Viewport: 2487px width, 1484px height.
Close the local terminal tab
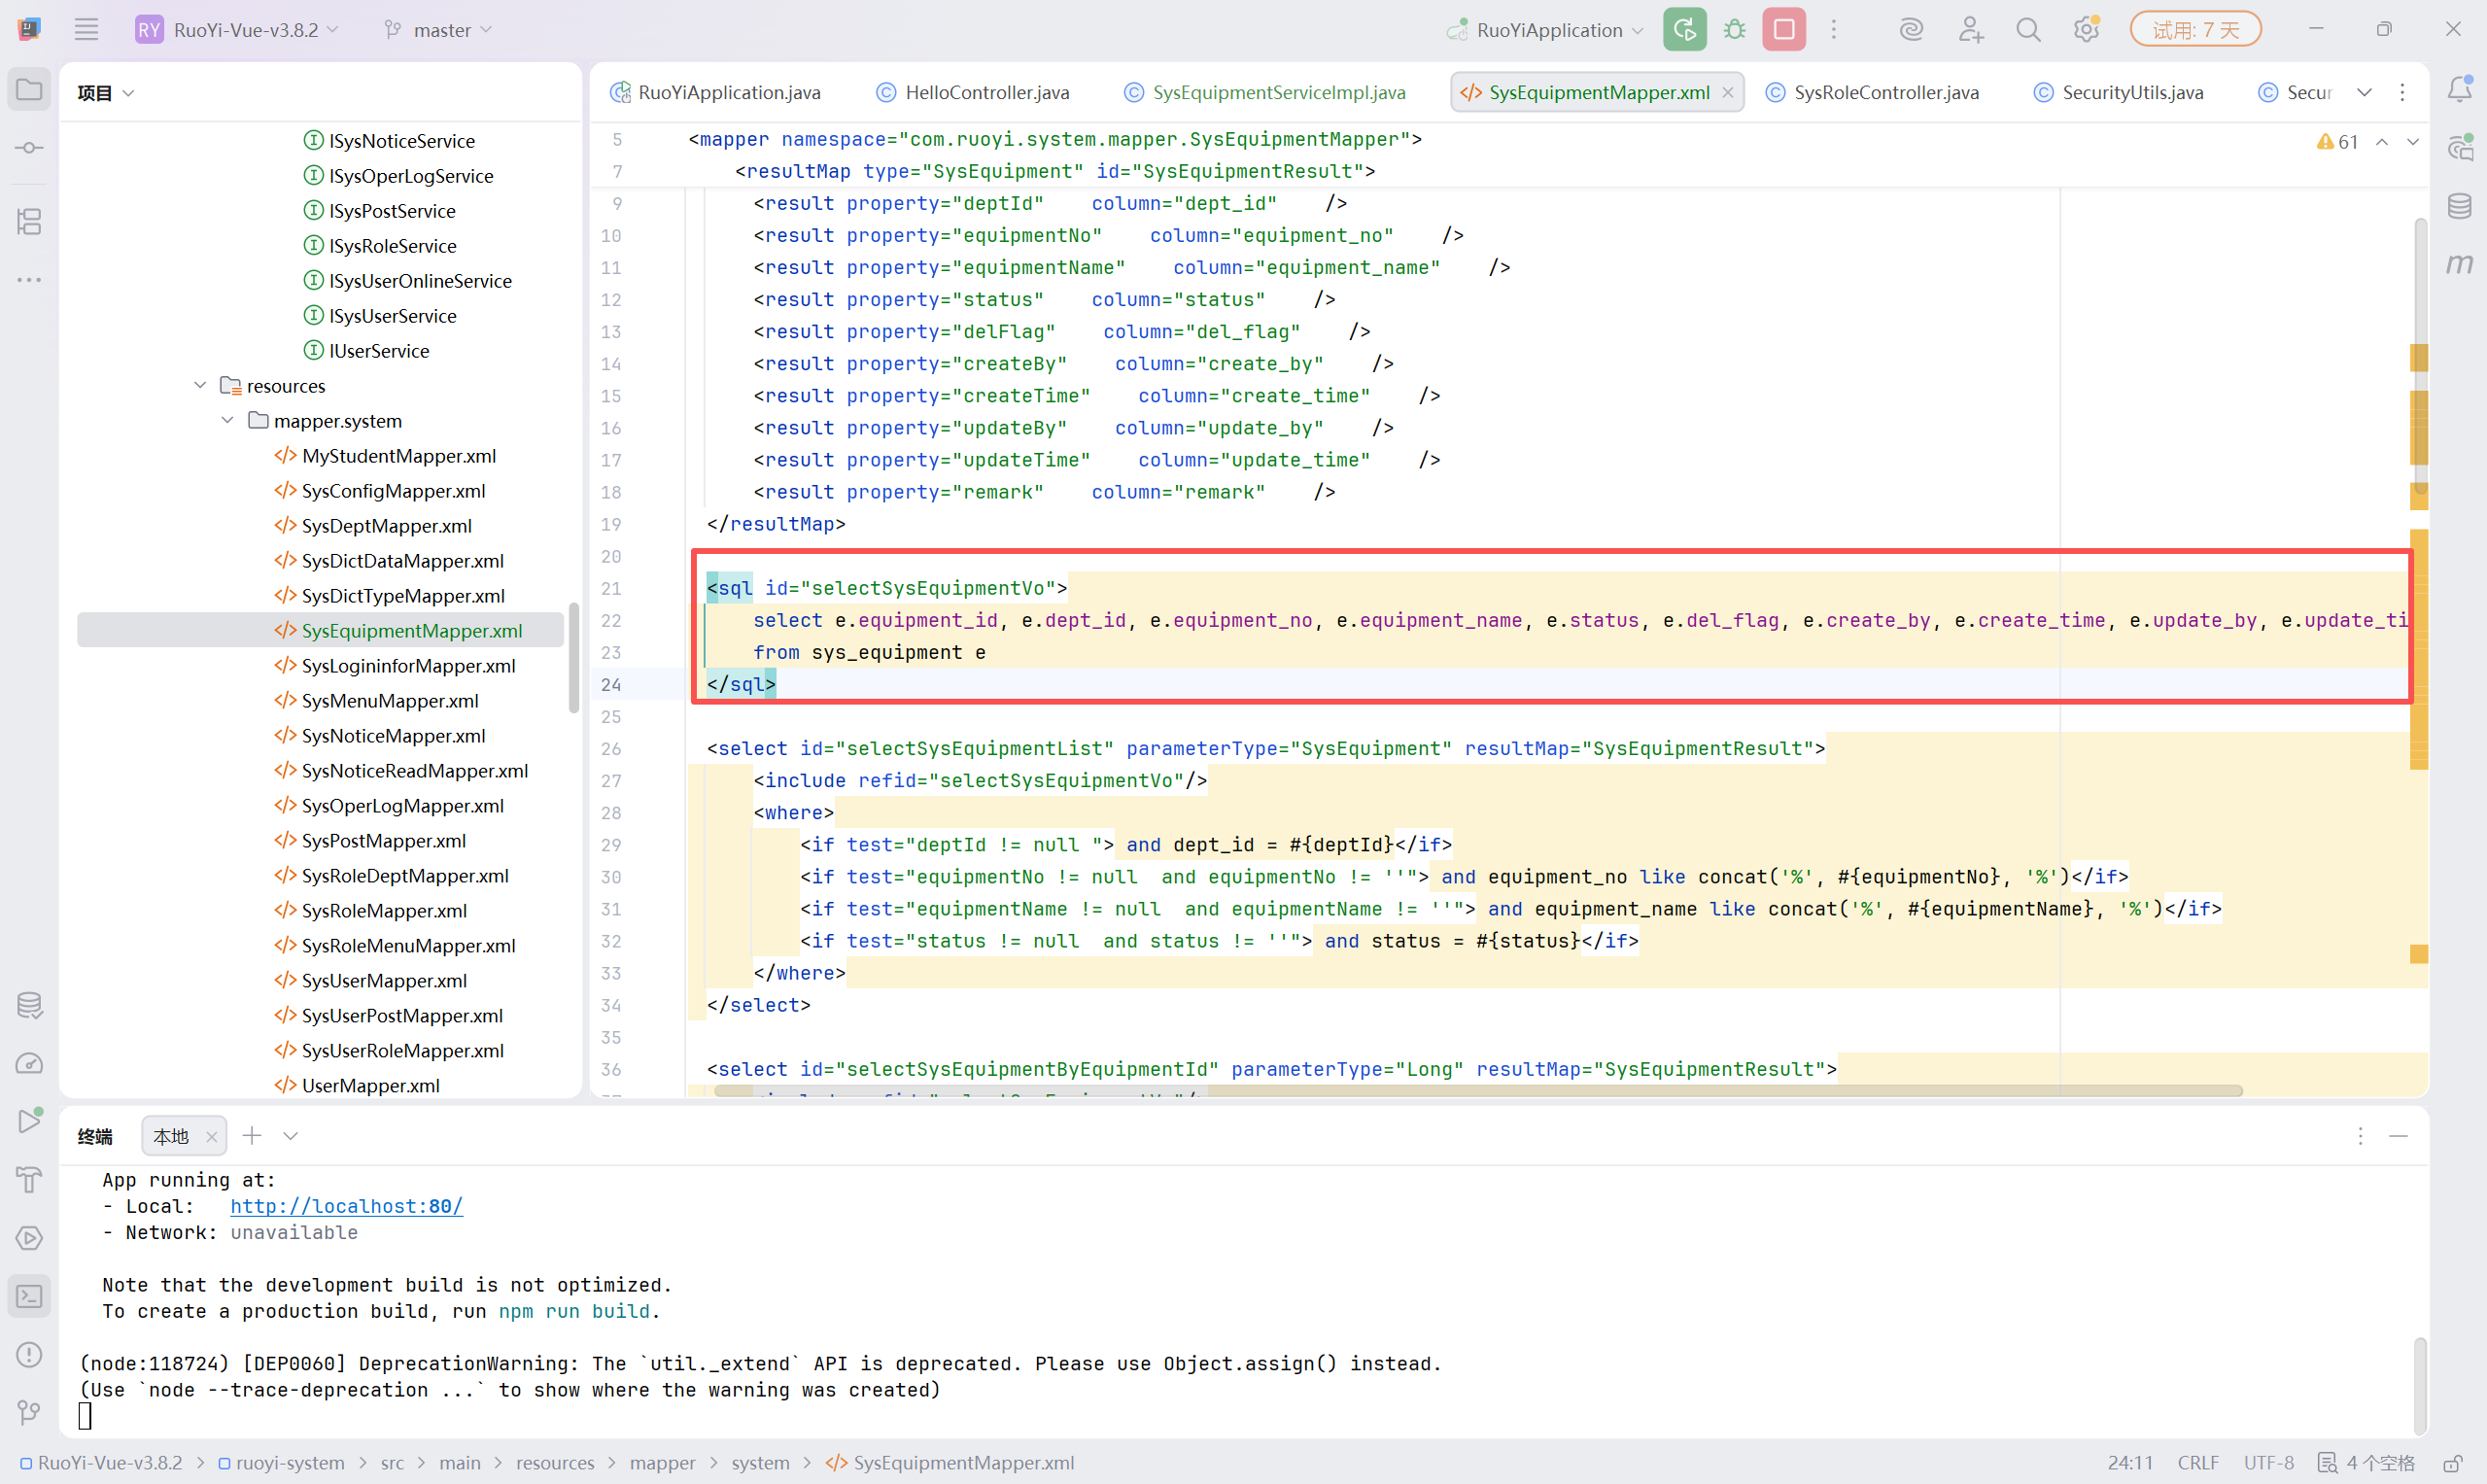coord(211,1136)
